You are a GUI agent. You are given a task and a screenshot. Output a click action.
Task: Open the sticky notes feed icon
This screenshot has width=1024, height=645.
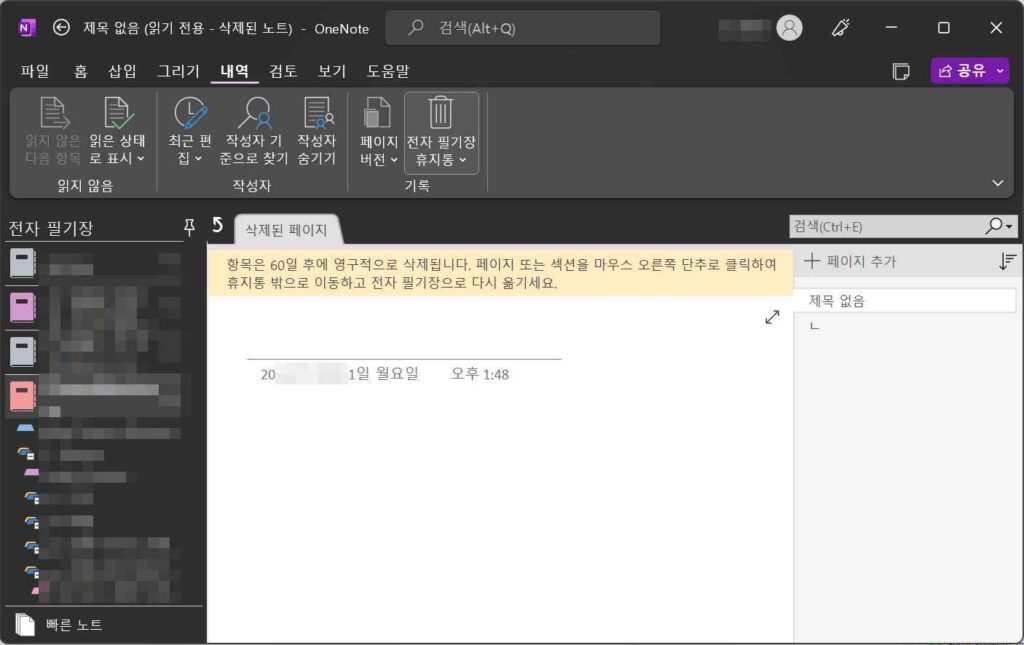pyautogui.click(x=901, y=71)
